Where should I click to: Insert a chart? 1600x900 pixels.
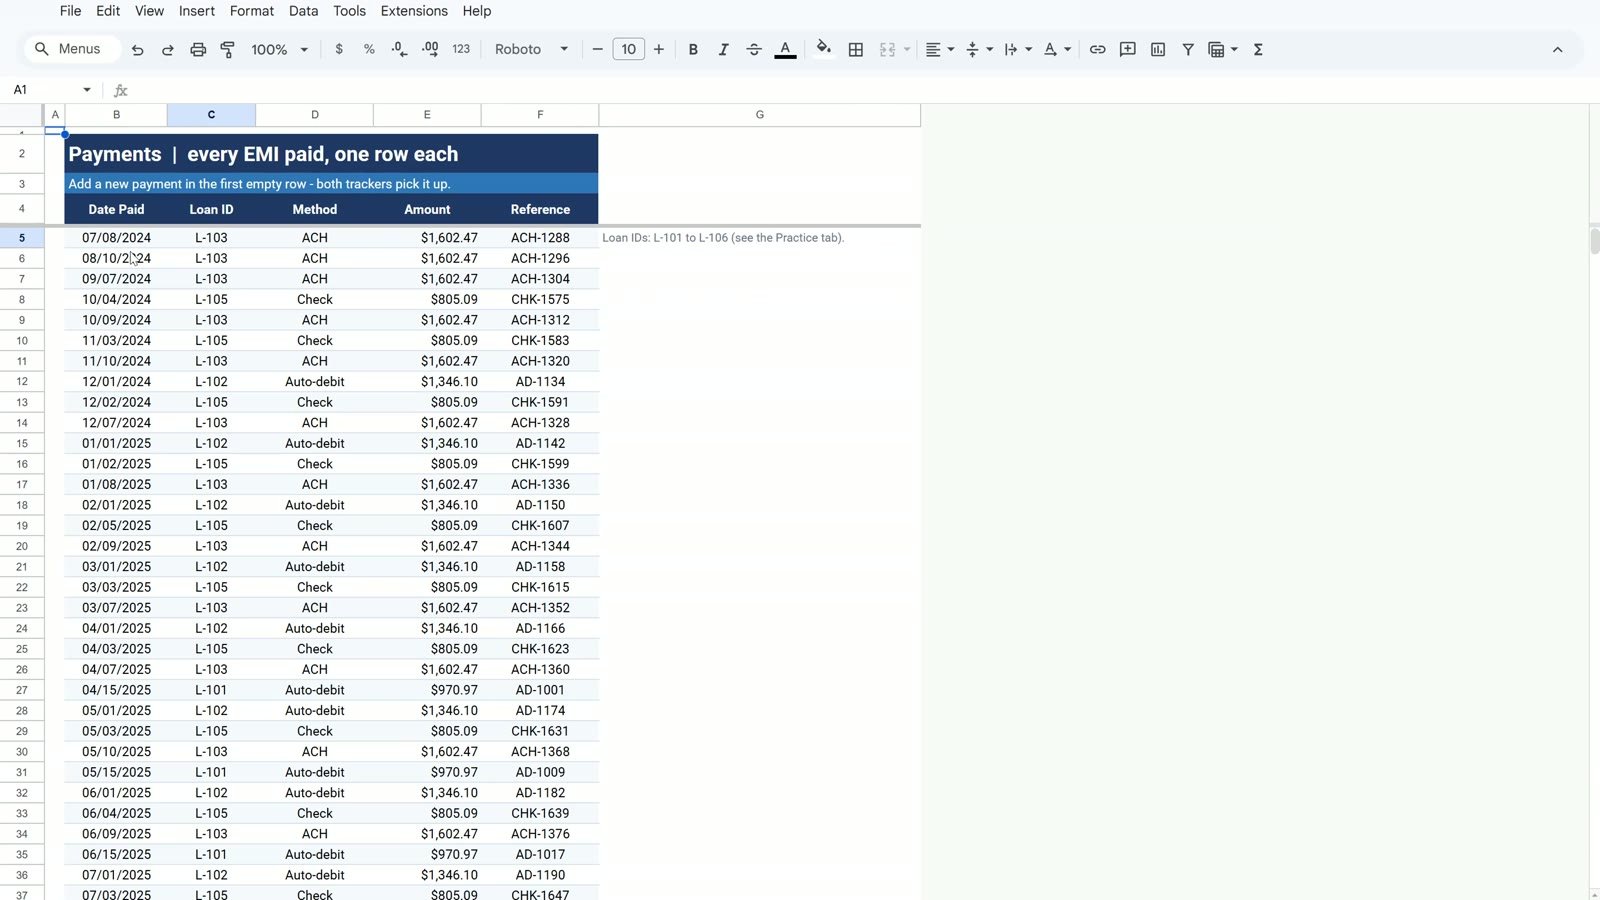point(1158,49)
